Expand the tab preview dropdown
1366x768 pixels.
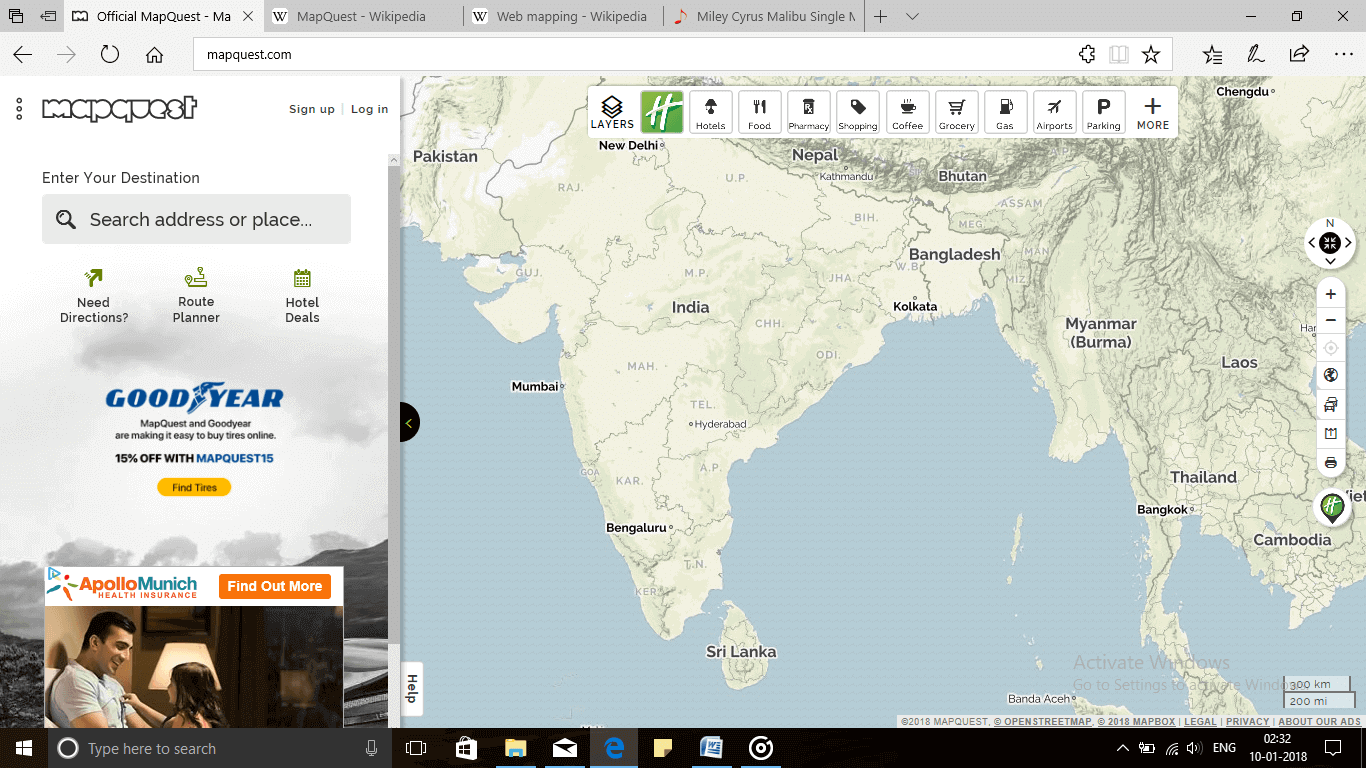coord(912,17)
